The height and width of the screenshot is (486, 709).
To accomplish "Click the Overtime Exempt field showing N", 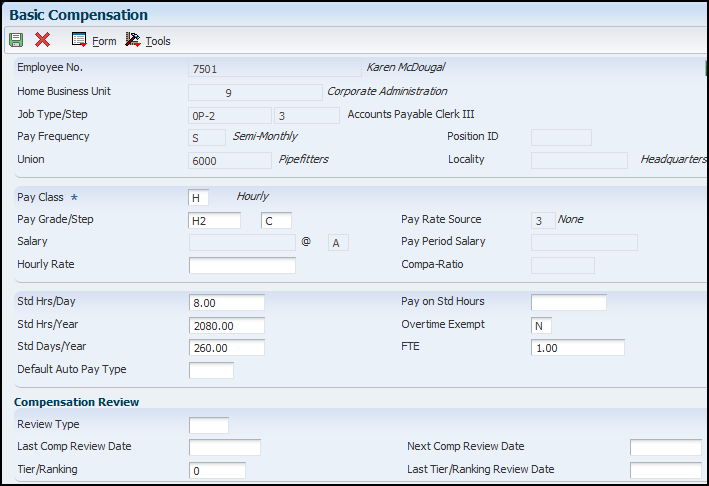I will click(x=541, y=326).
